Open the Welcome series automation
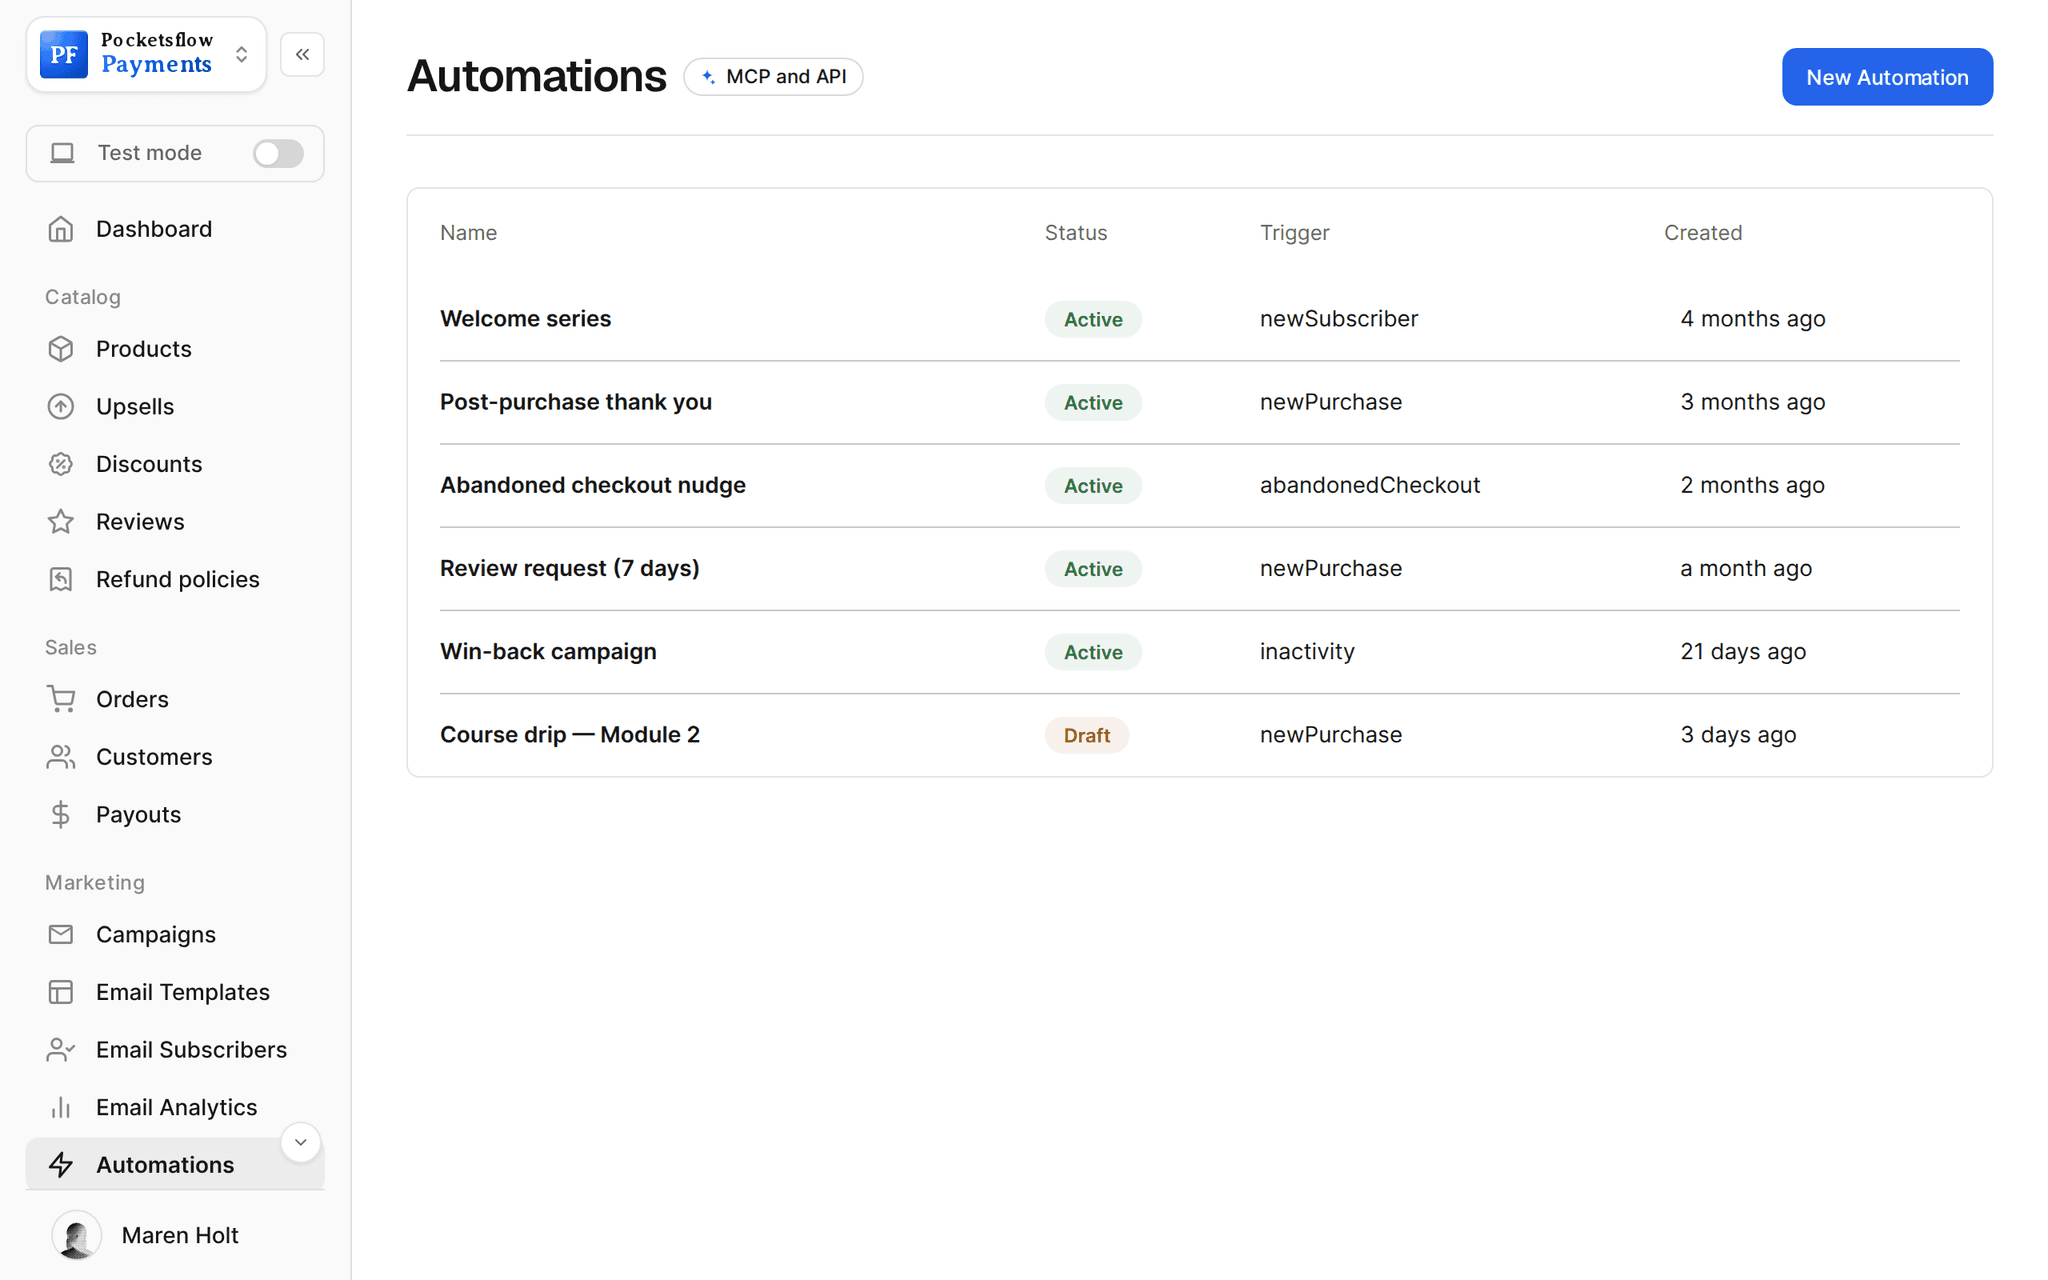 click(x=525, y=319)
